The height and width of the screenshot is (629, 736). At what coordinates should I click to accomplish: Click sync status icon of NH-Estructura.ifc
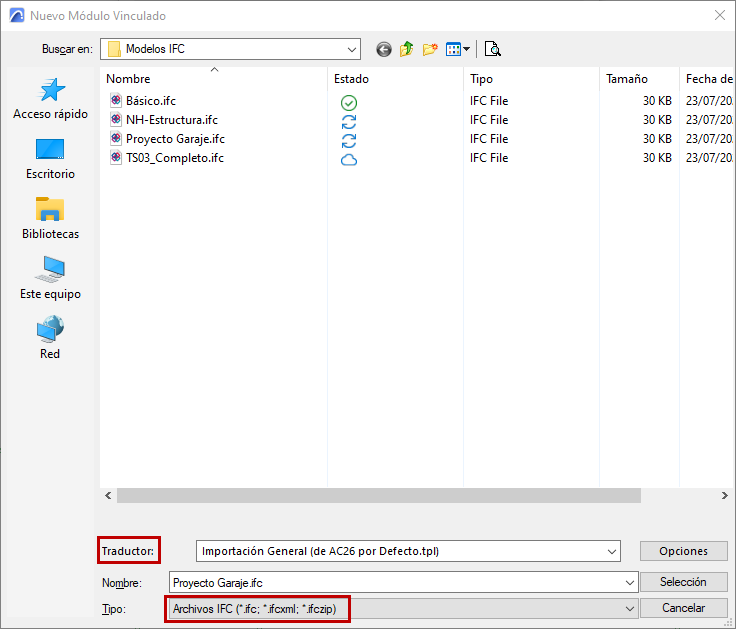[x=349, y=122]
